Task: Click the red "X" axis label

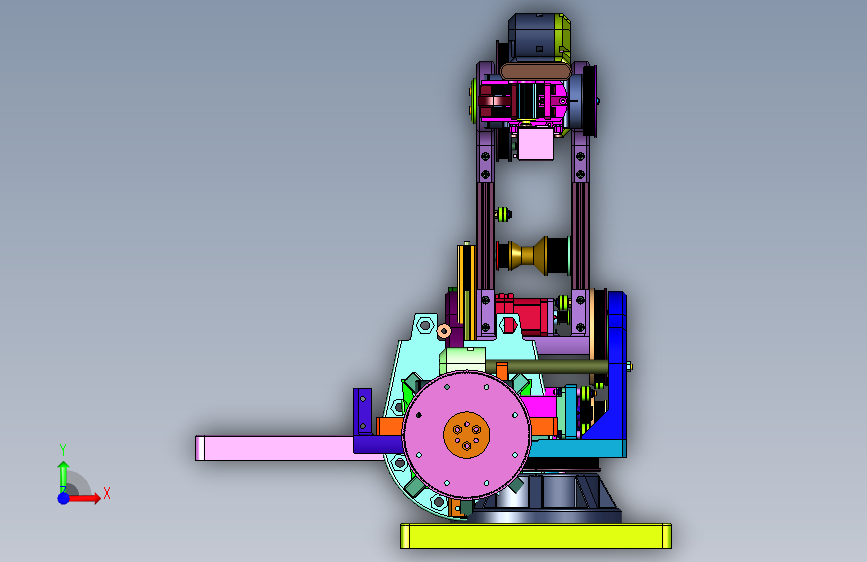Action: coord(107,493)
